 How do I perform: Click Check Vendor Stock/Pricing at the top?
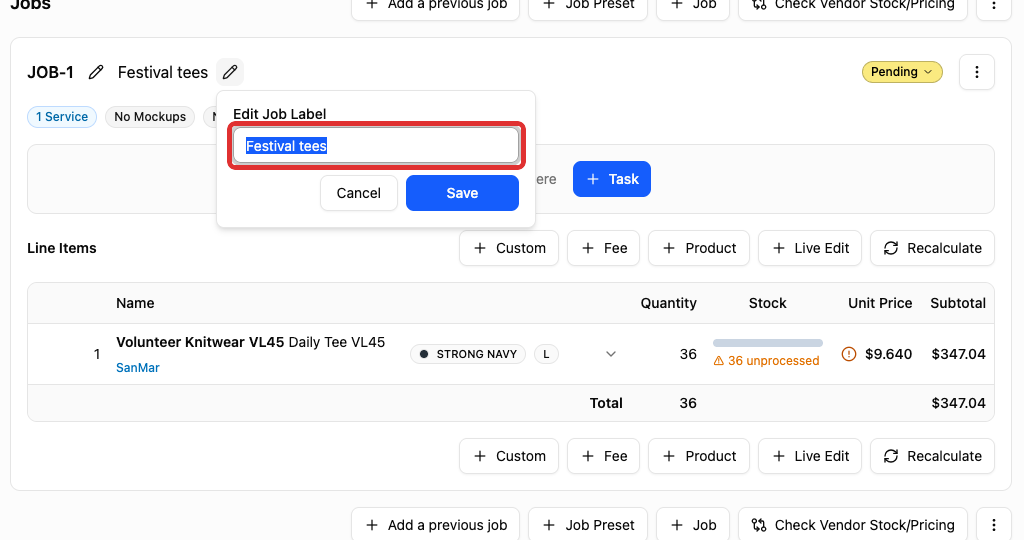coord(853,5)
